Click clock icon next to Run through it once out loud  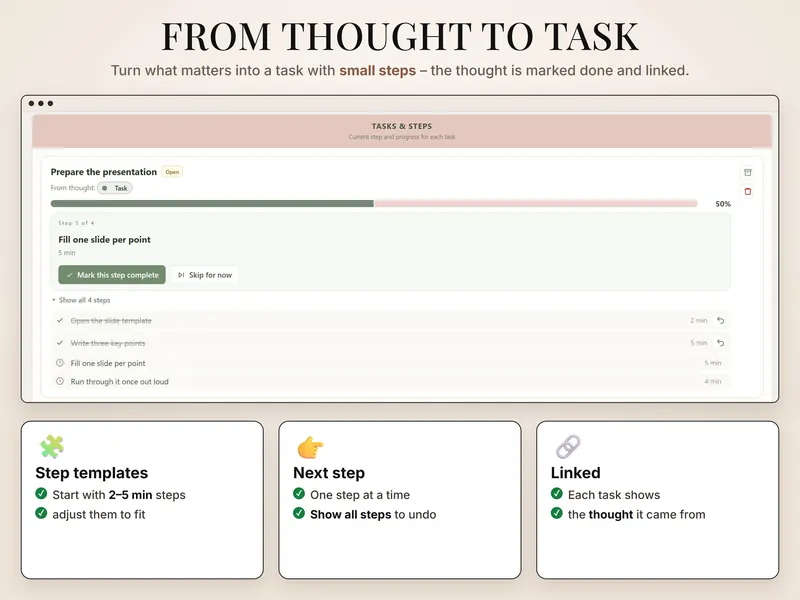60,381
